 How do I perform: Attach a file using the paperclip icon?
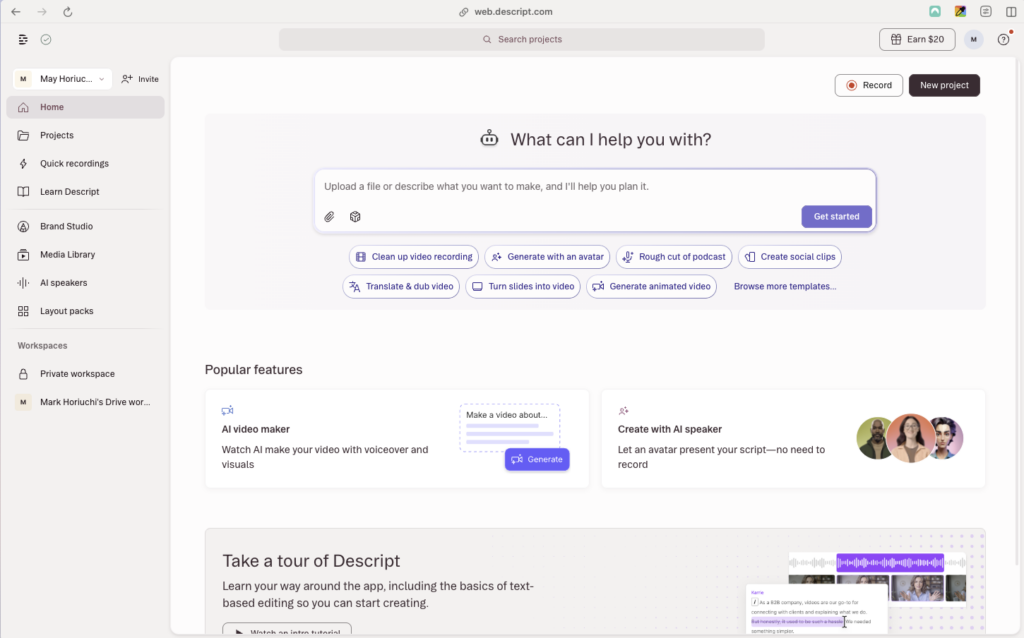pyautogui.click(x=329, y=216)
